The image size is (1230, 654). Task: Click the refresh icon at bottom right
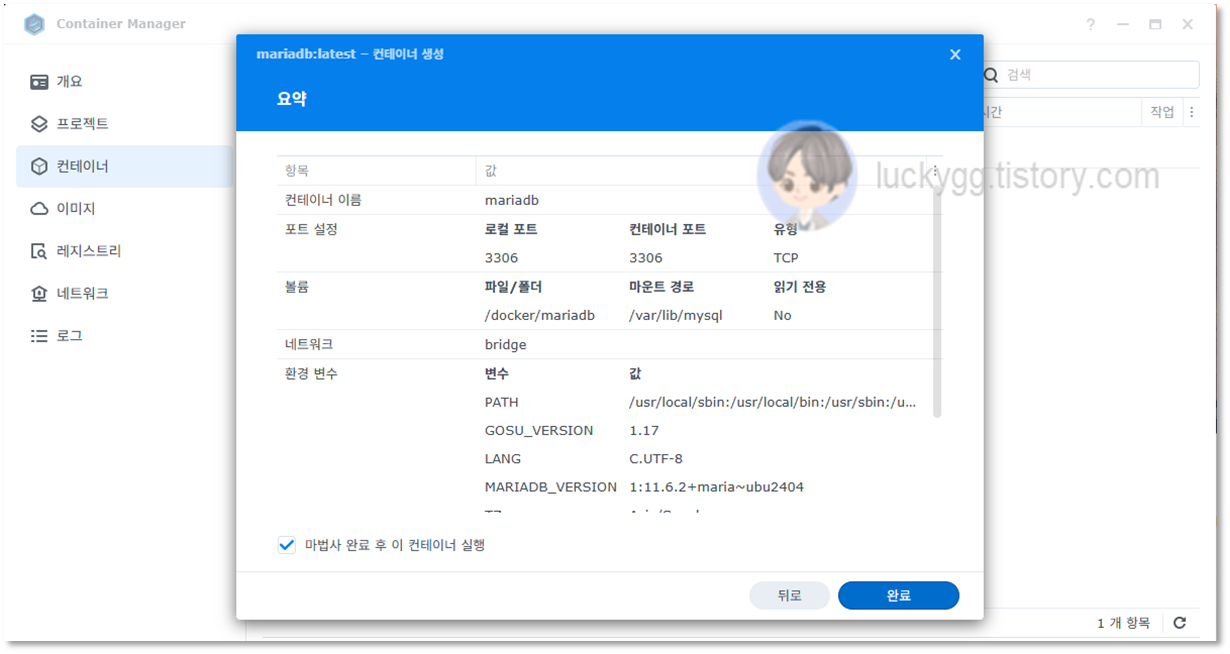pos(1180,623)
